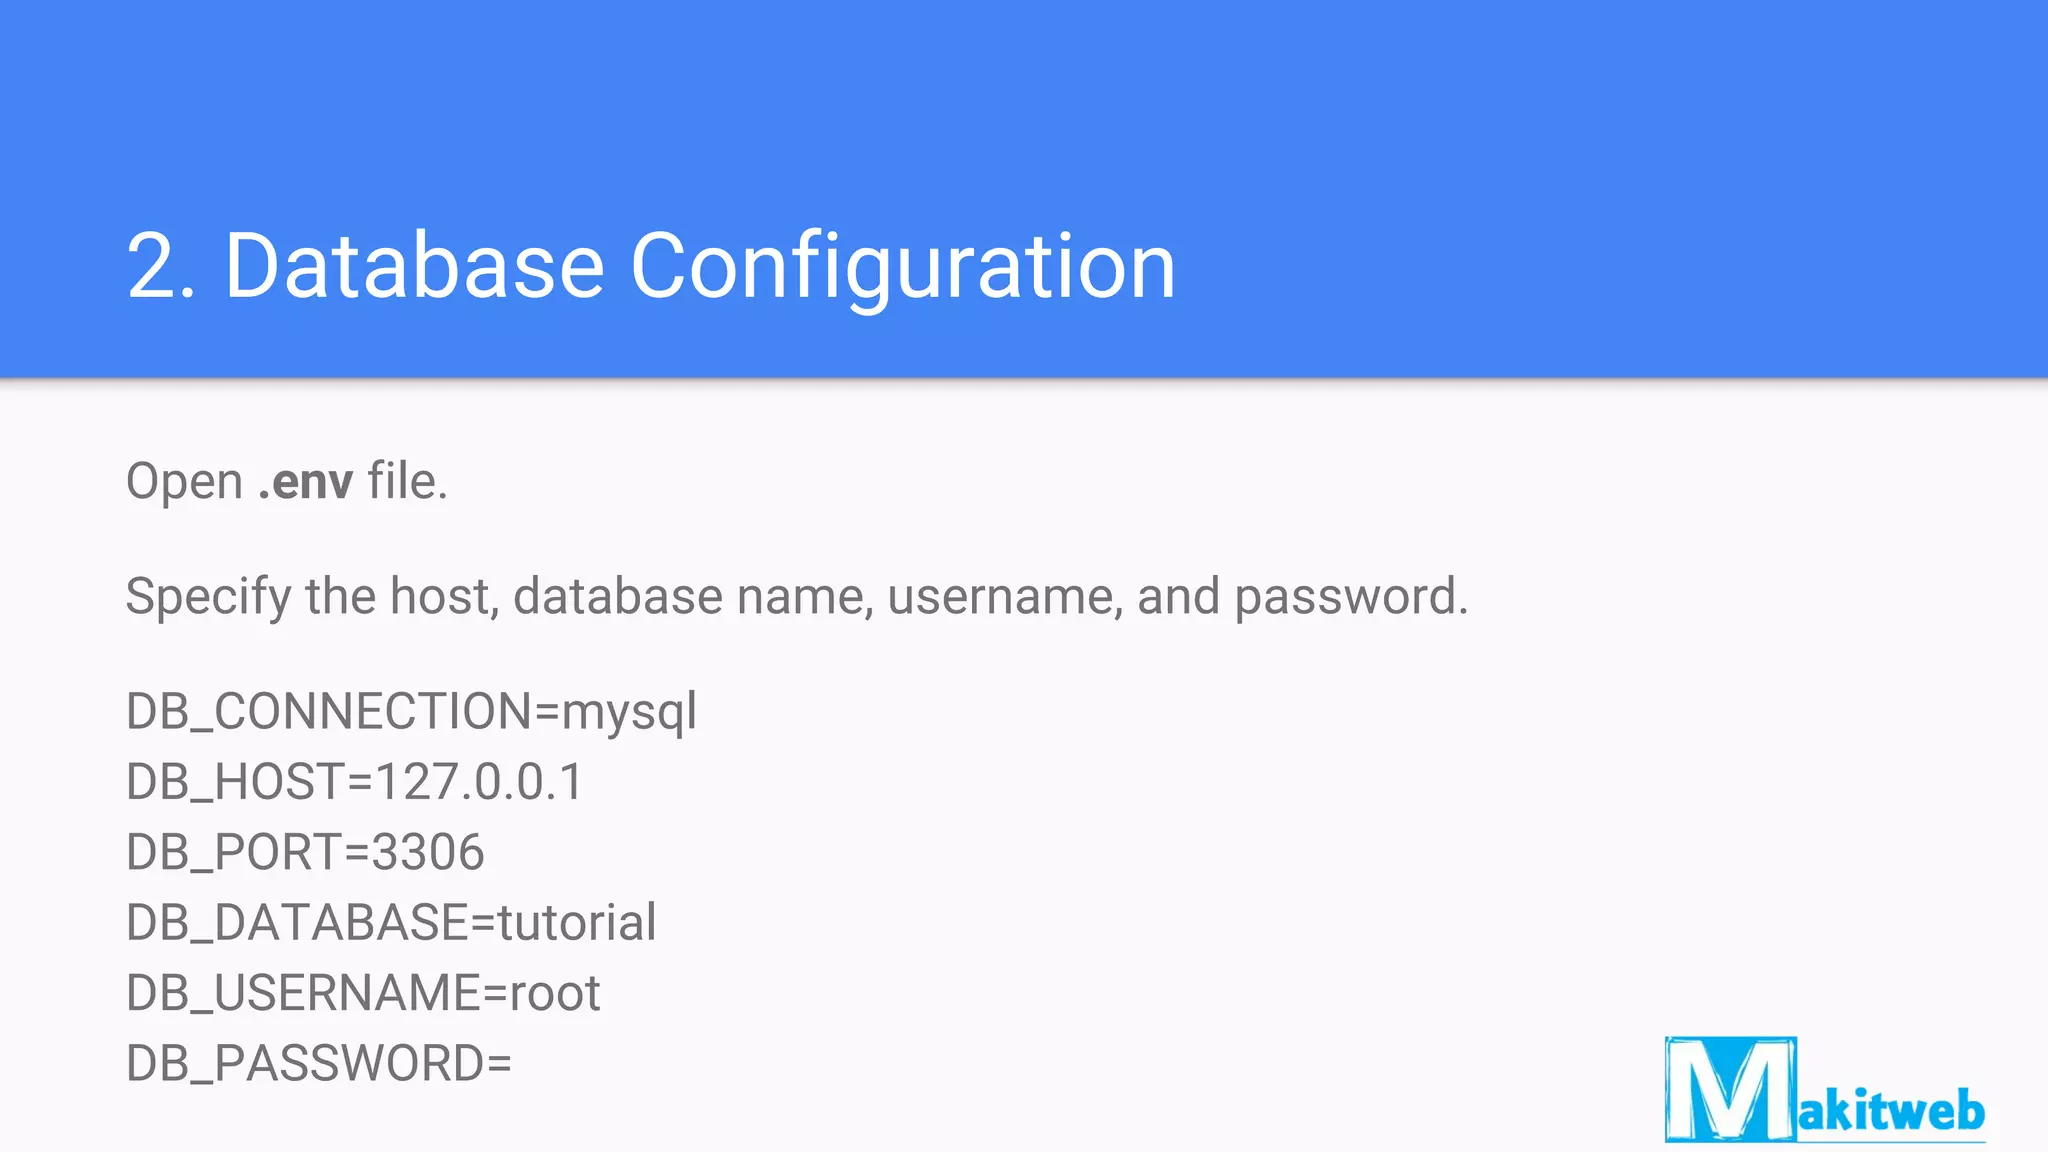The height and width of the screenshot is (1152, 2048).
Task: Click the DB_PASSWORD= line
Action: pos(318,1064)
